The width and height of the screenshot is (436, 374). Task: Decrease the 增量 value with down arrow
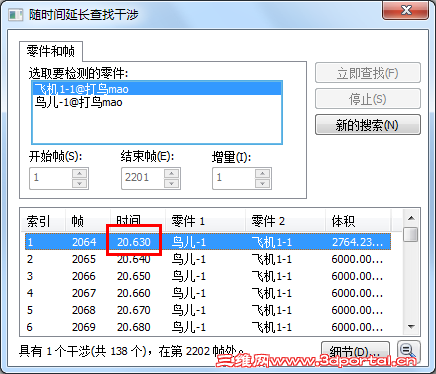tap(263, 183)
